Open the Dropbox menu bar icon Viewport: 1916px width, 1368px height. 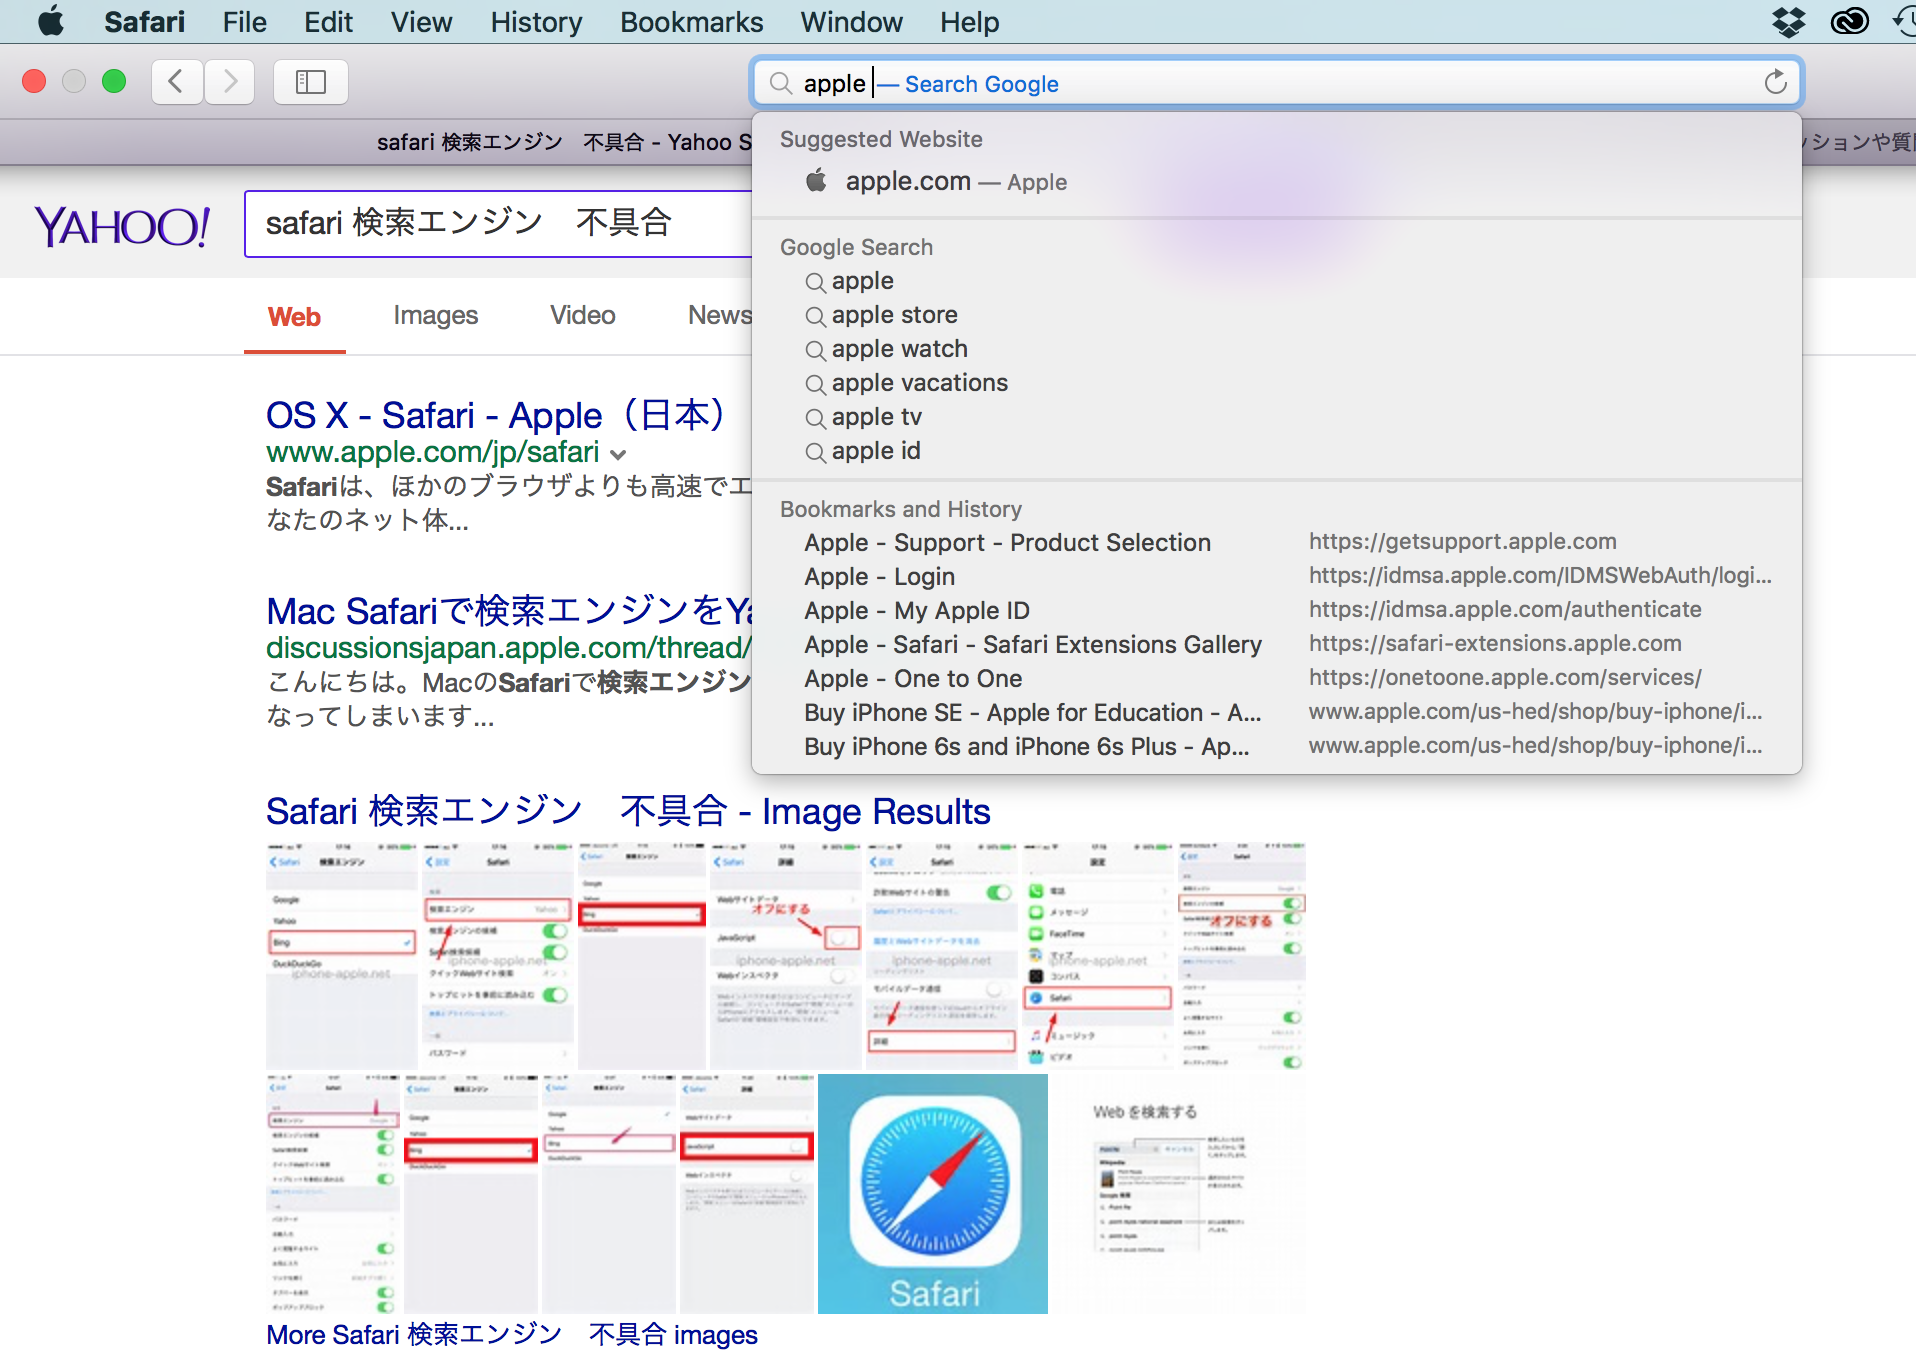tap(1788, 21)
